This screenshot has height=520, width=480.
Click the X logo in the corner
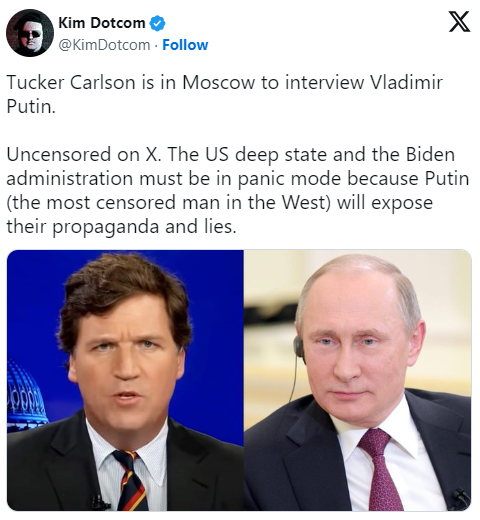[459, 21]
